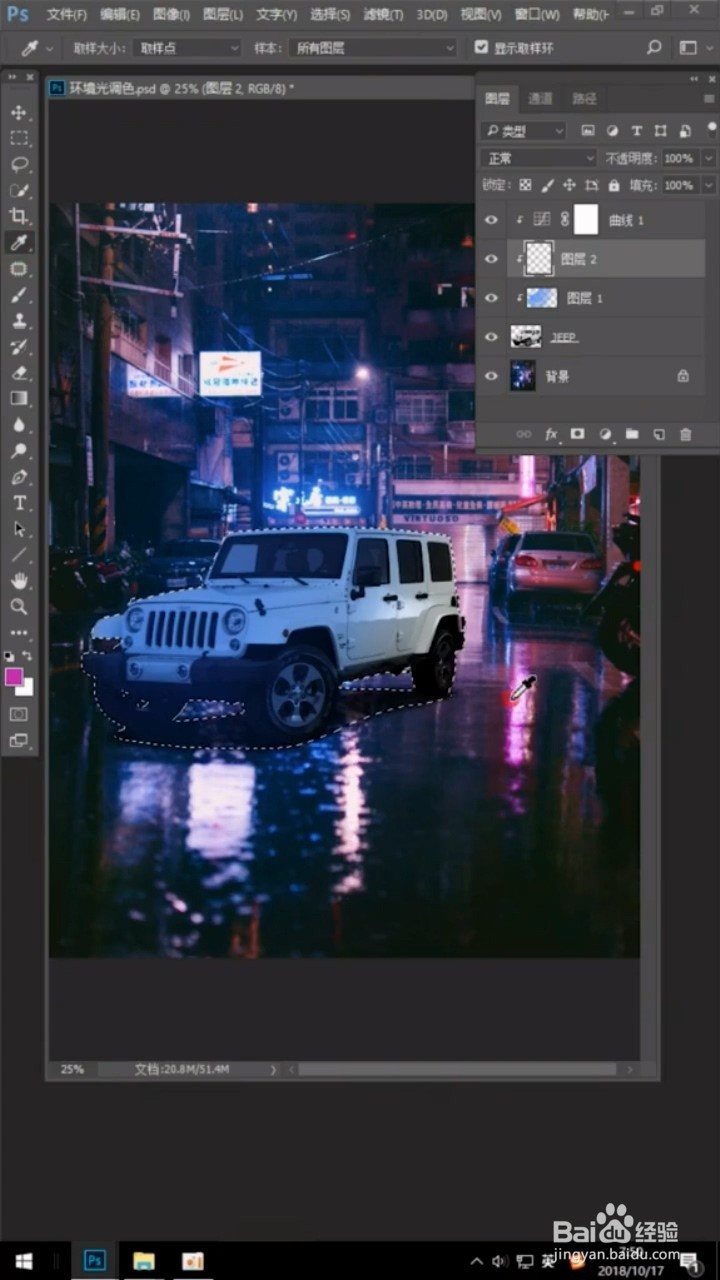Switch to the 路径 tab
This screenshot has height=1280, width=720.
(584, 98)
